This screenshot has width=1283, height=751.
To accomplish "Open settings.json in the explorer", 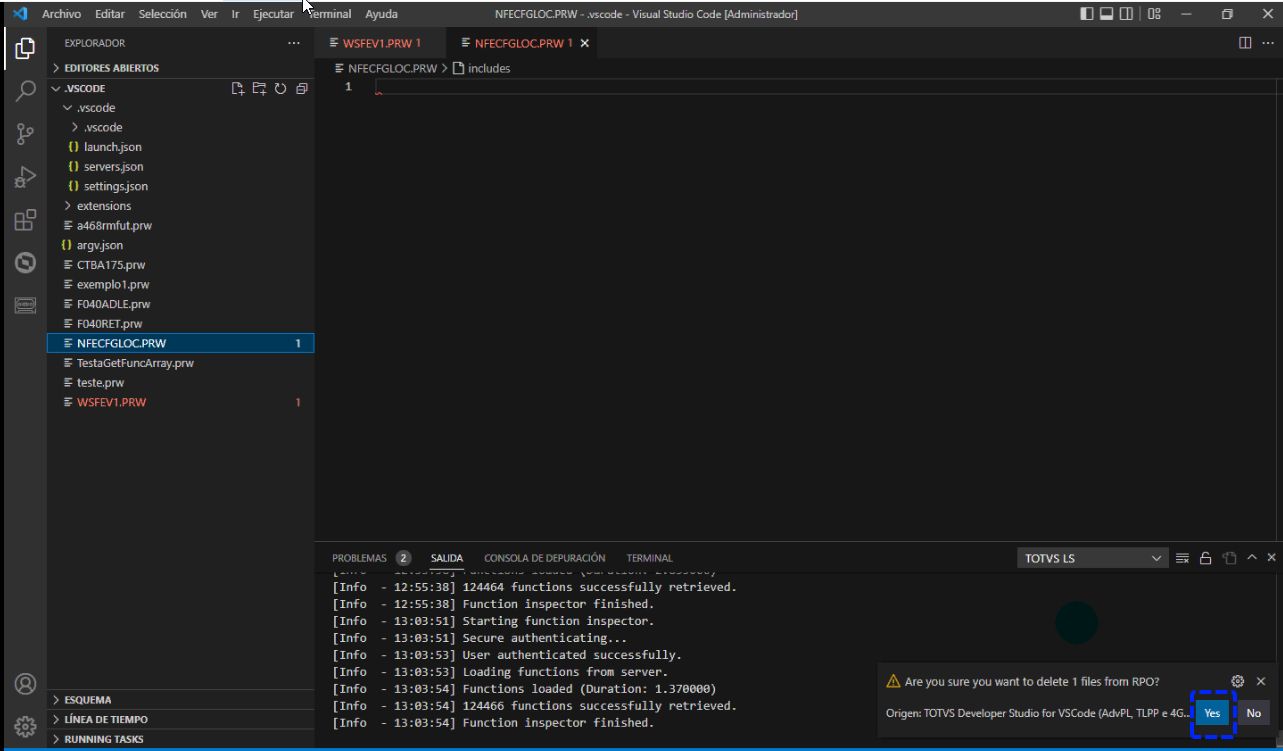I will point(181,186).
